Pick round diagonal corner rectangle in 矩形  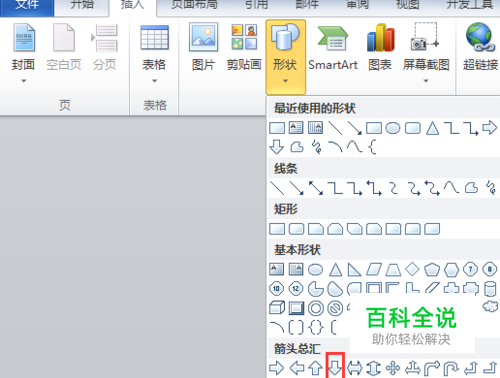pyautogui.click(x=432, y=229)
